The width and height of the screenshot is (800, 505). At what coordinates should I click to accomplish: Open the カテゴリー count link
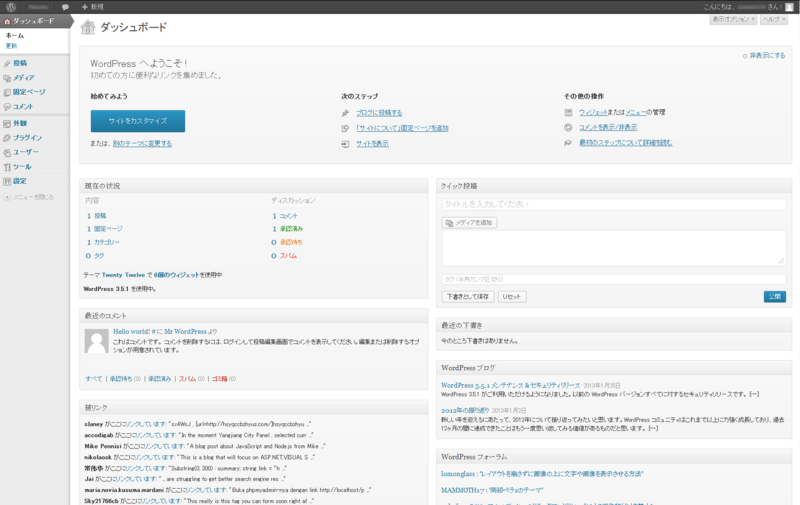(103, 242)
